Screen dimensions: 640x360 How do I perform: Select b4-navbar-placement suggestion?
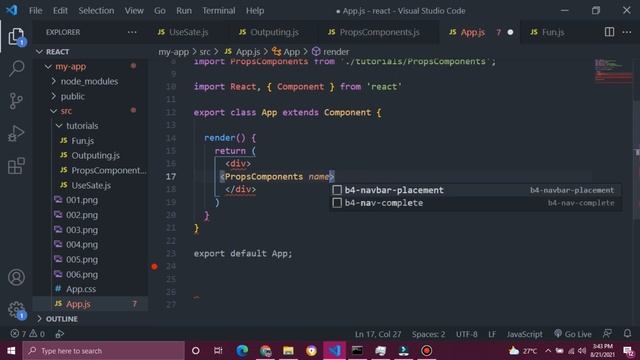(476, 190)
